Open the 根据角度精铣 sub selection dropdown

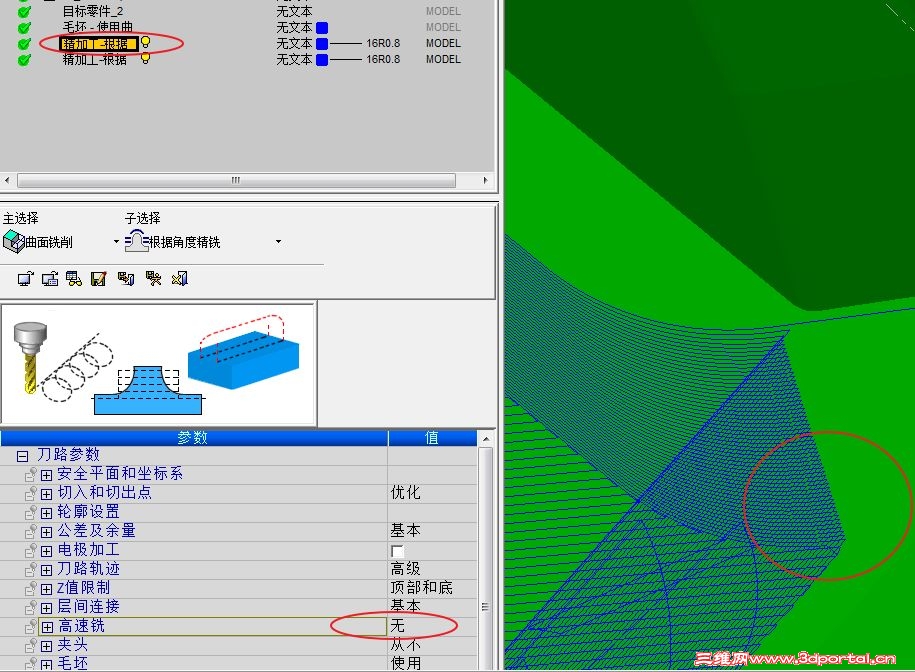coord(278,242)
